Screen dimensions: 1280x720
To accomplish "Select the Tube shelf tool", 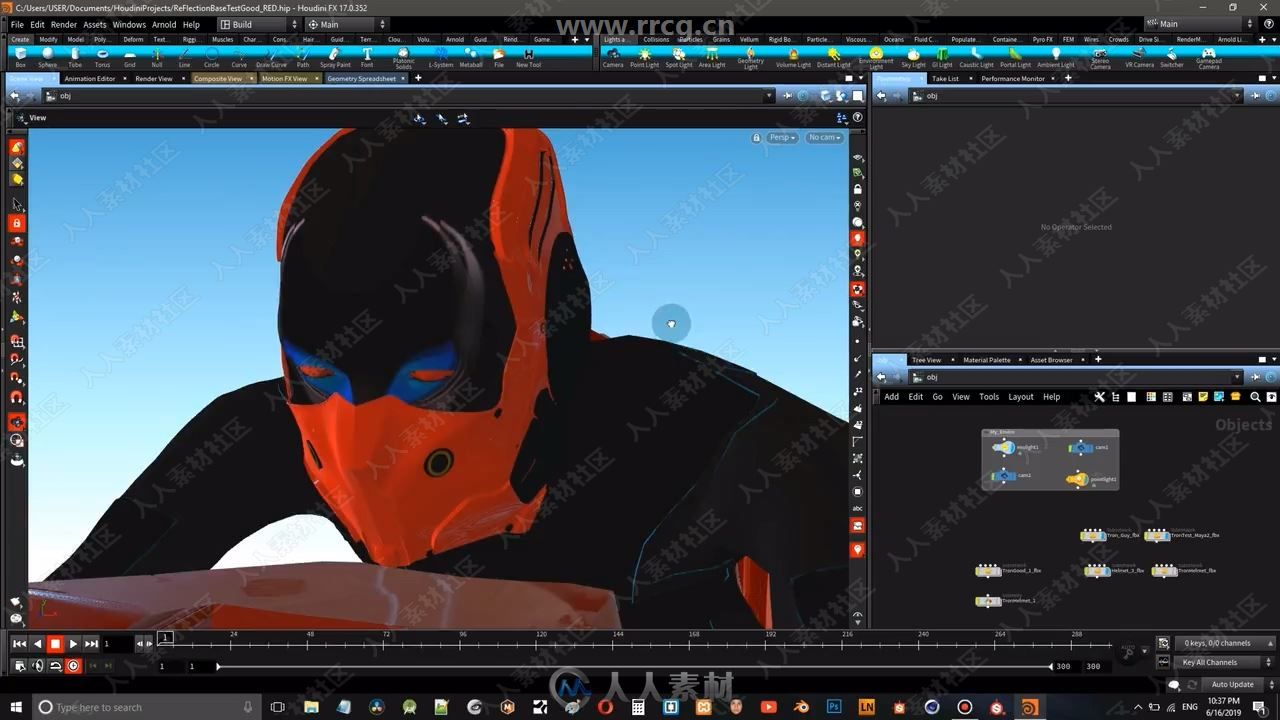I will [75, 57].
